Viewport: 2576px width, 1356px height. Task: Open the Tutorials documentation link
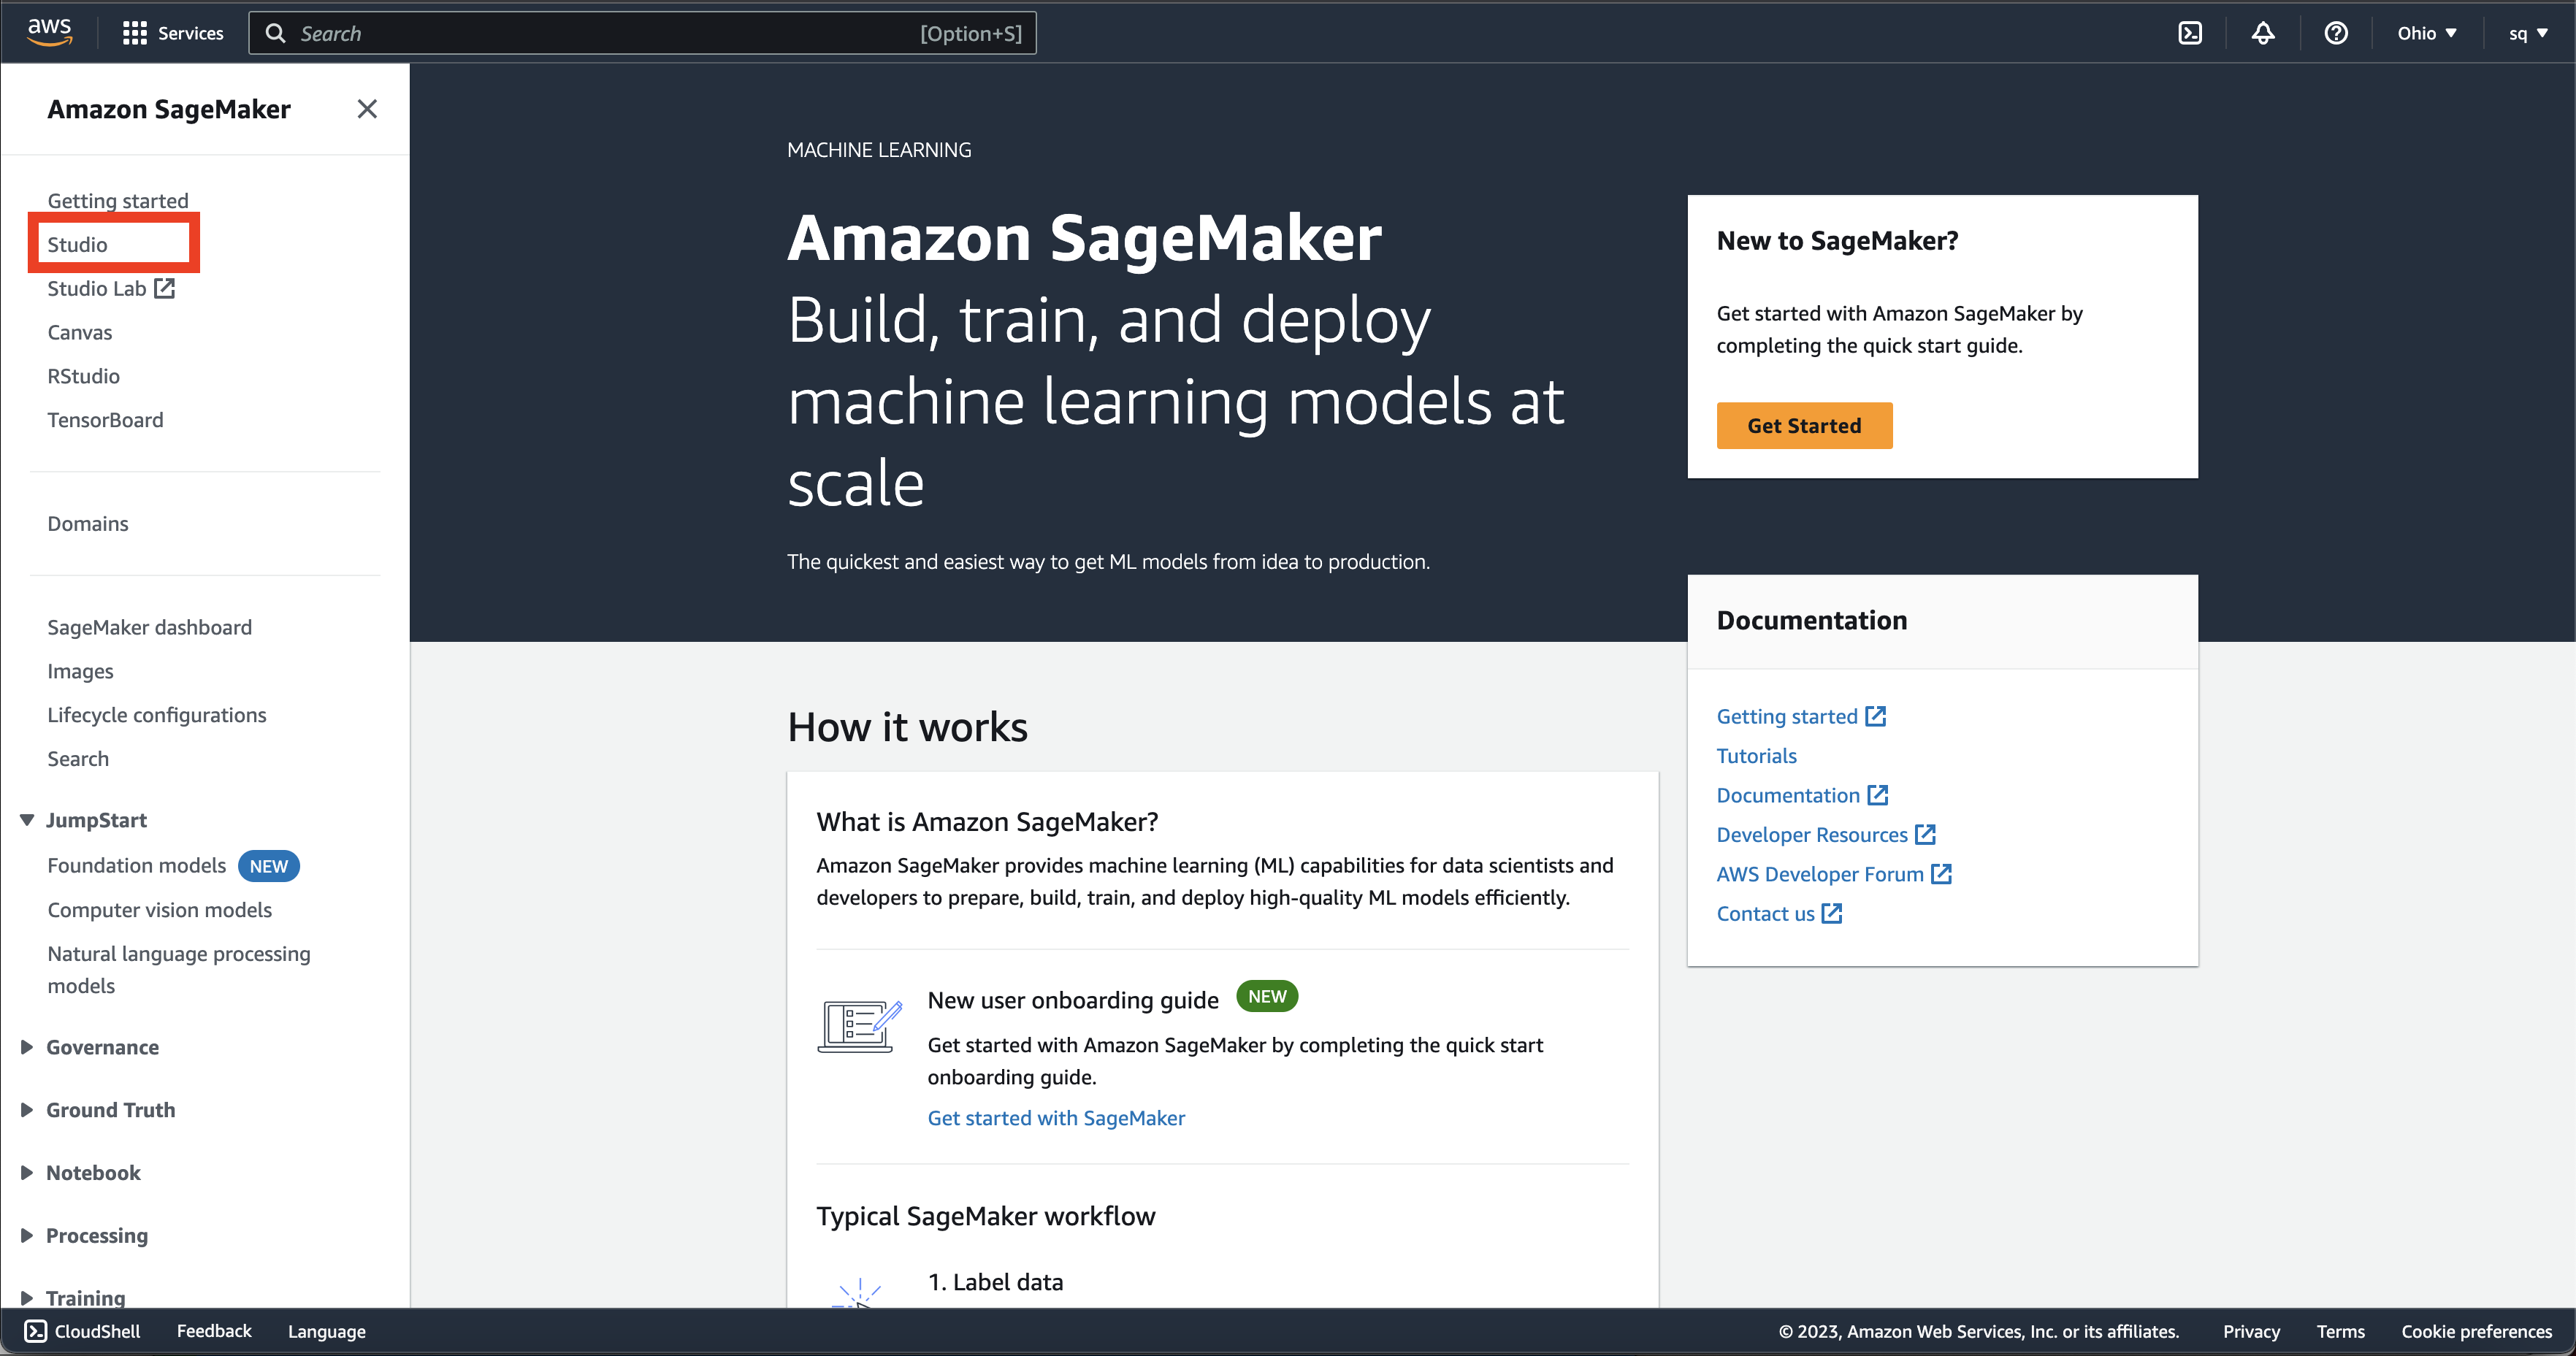tap(1756, 755)
